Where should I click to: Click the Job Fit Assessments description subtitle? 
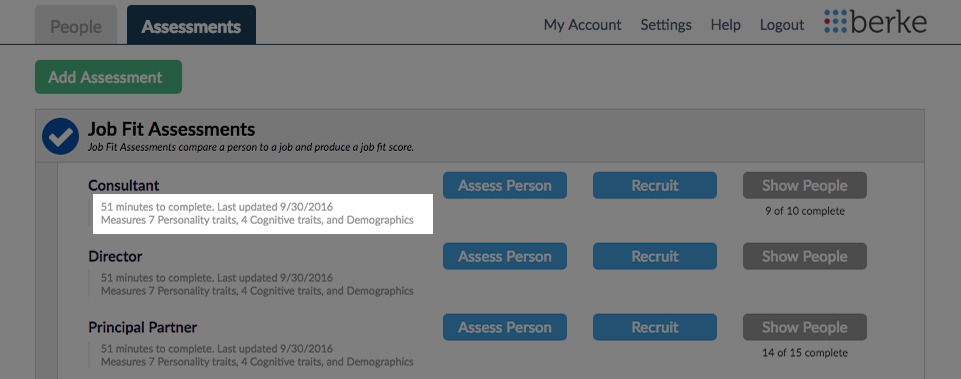[251, 148]
